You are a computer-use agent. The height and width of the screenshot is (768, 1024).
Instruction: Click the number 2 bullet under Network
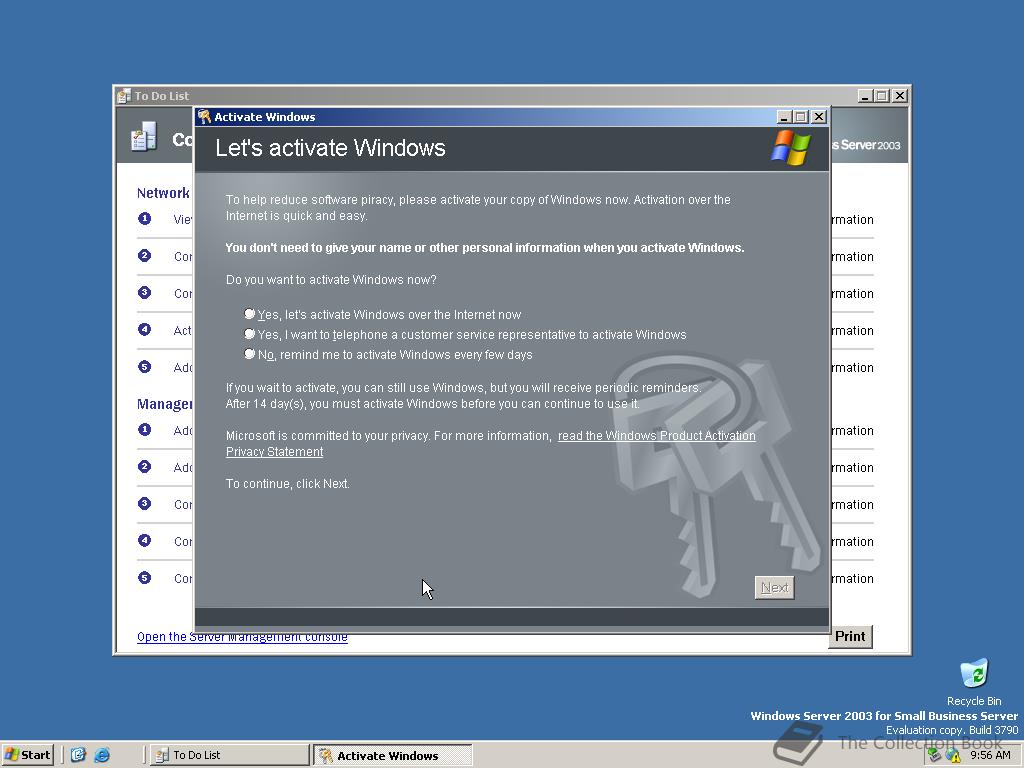(144, 255)
